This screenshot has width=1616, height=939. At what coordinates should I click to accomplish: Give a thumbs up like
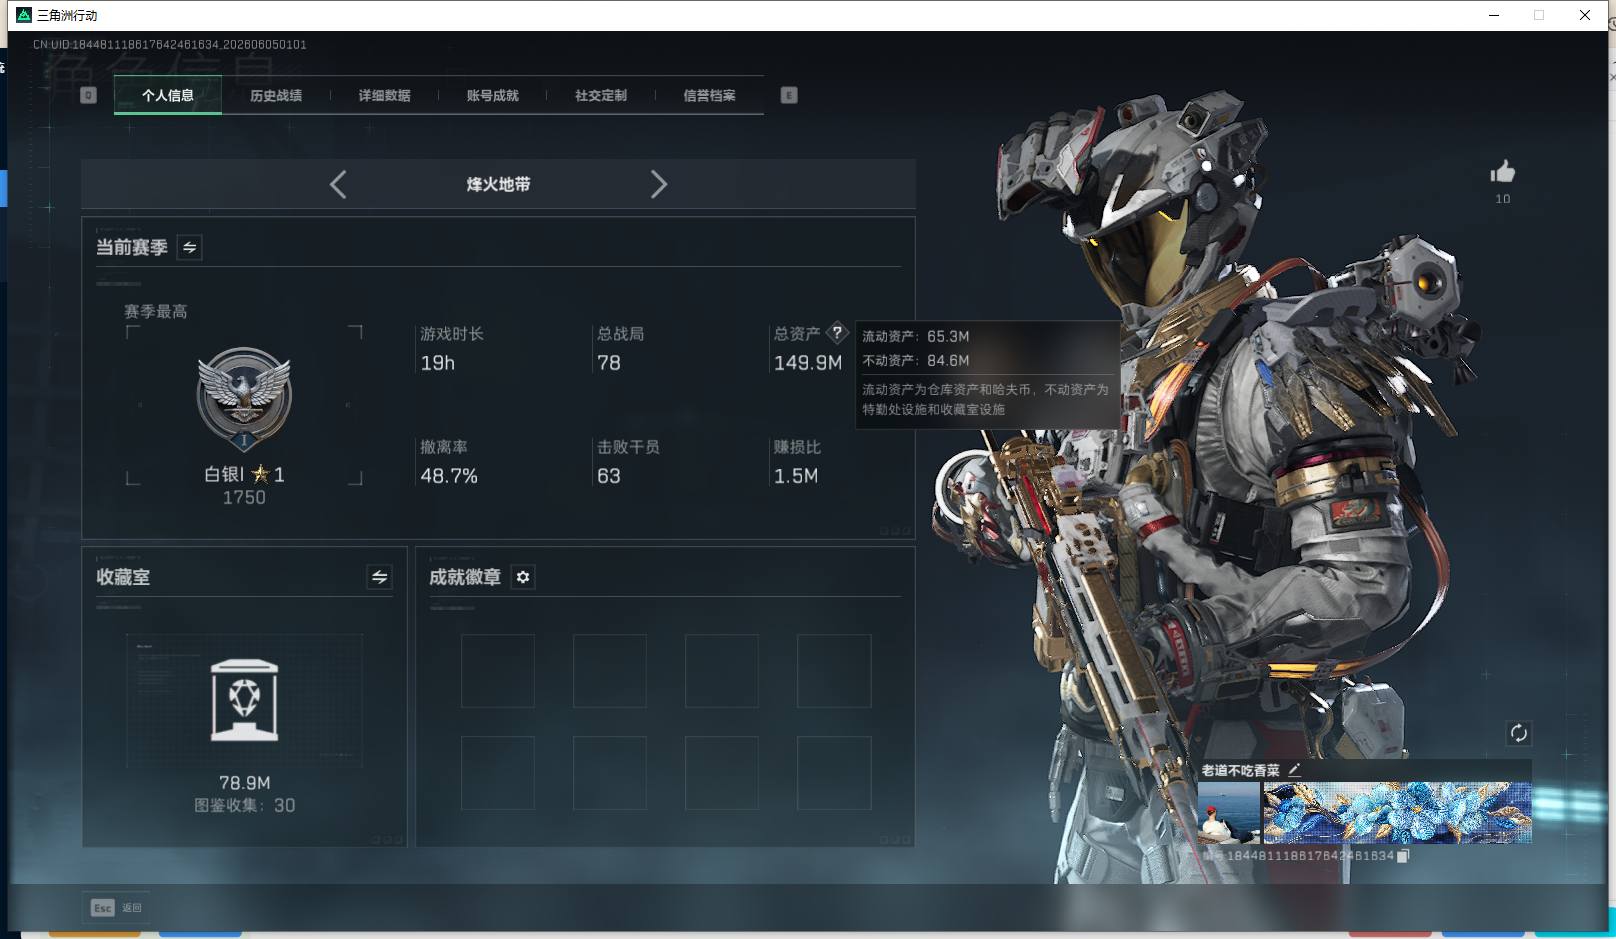click(1502, 172)
